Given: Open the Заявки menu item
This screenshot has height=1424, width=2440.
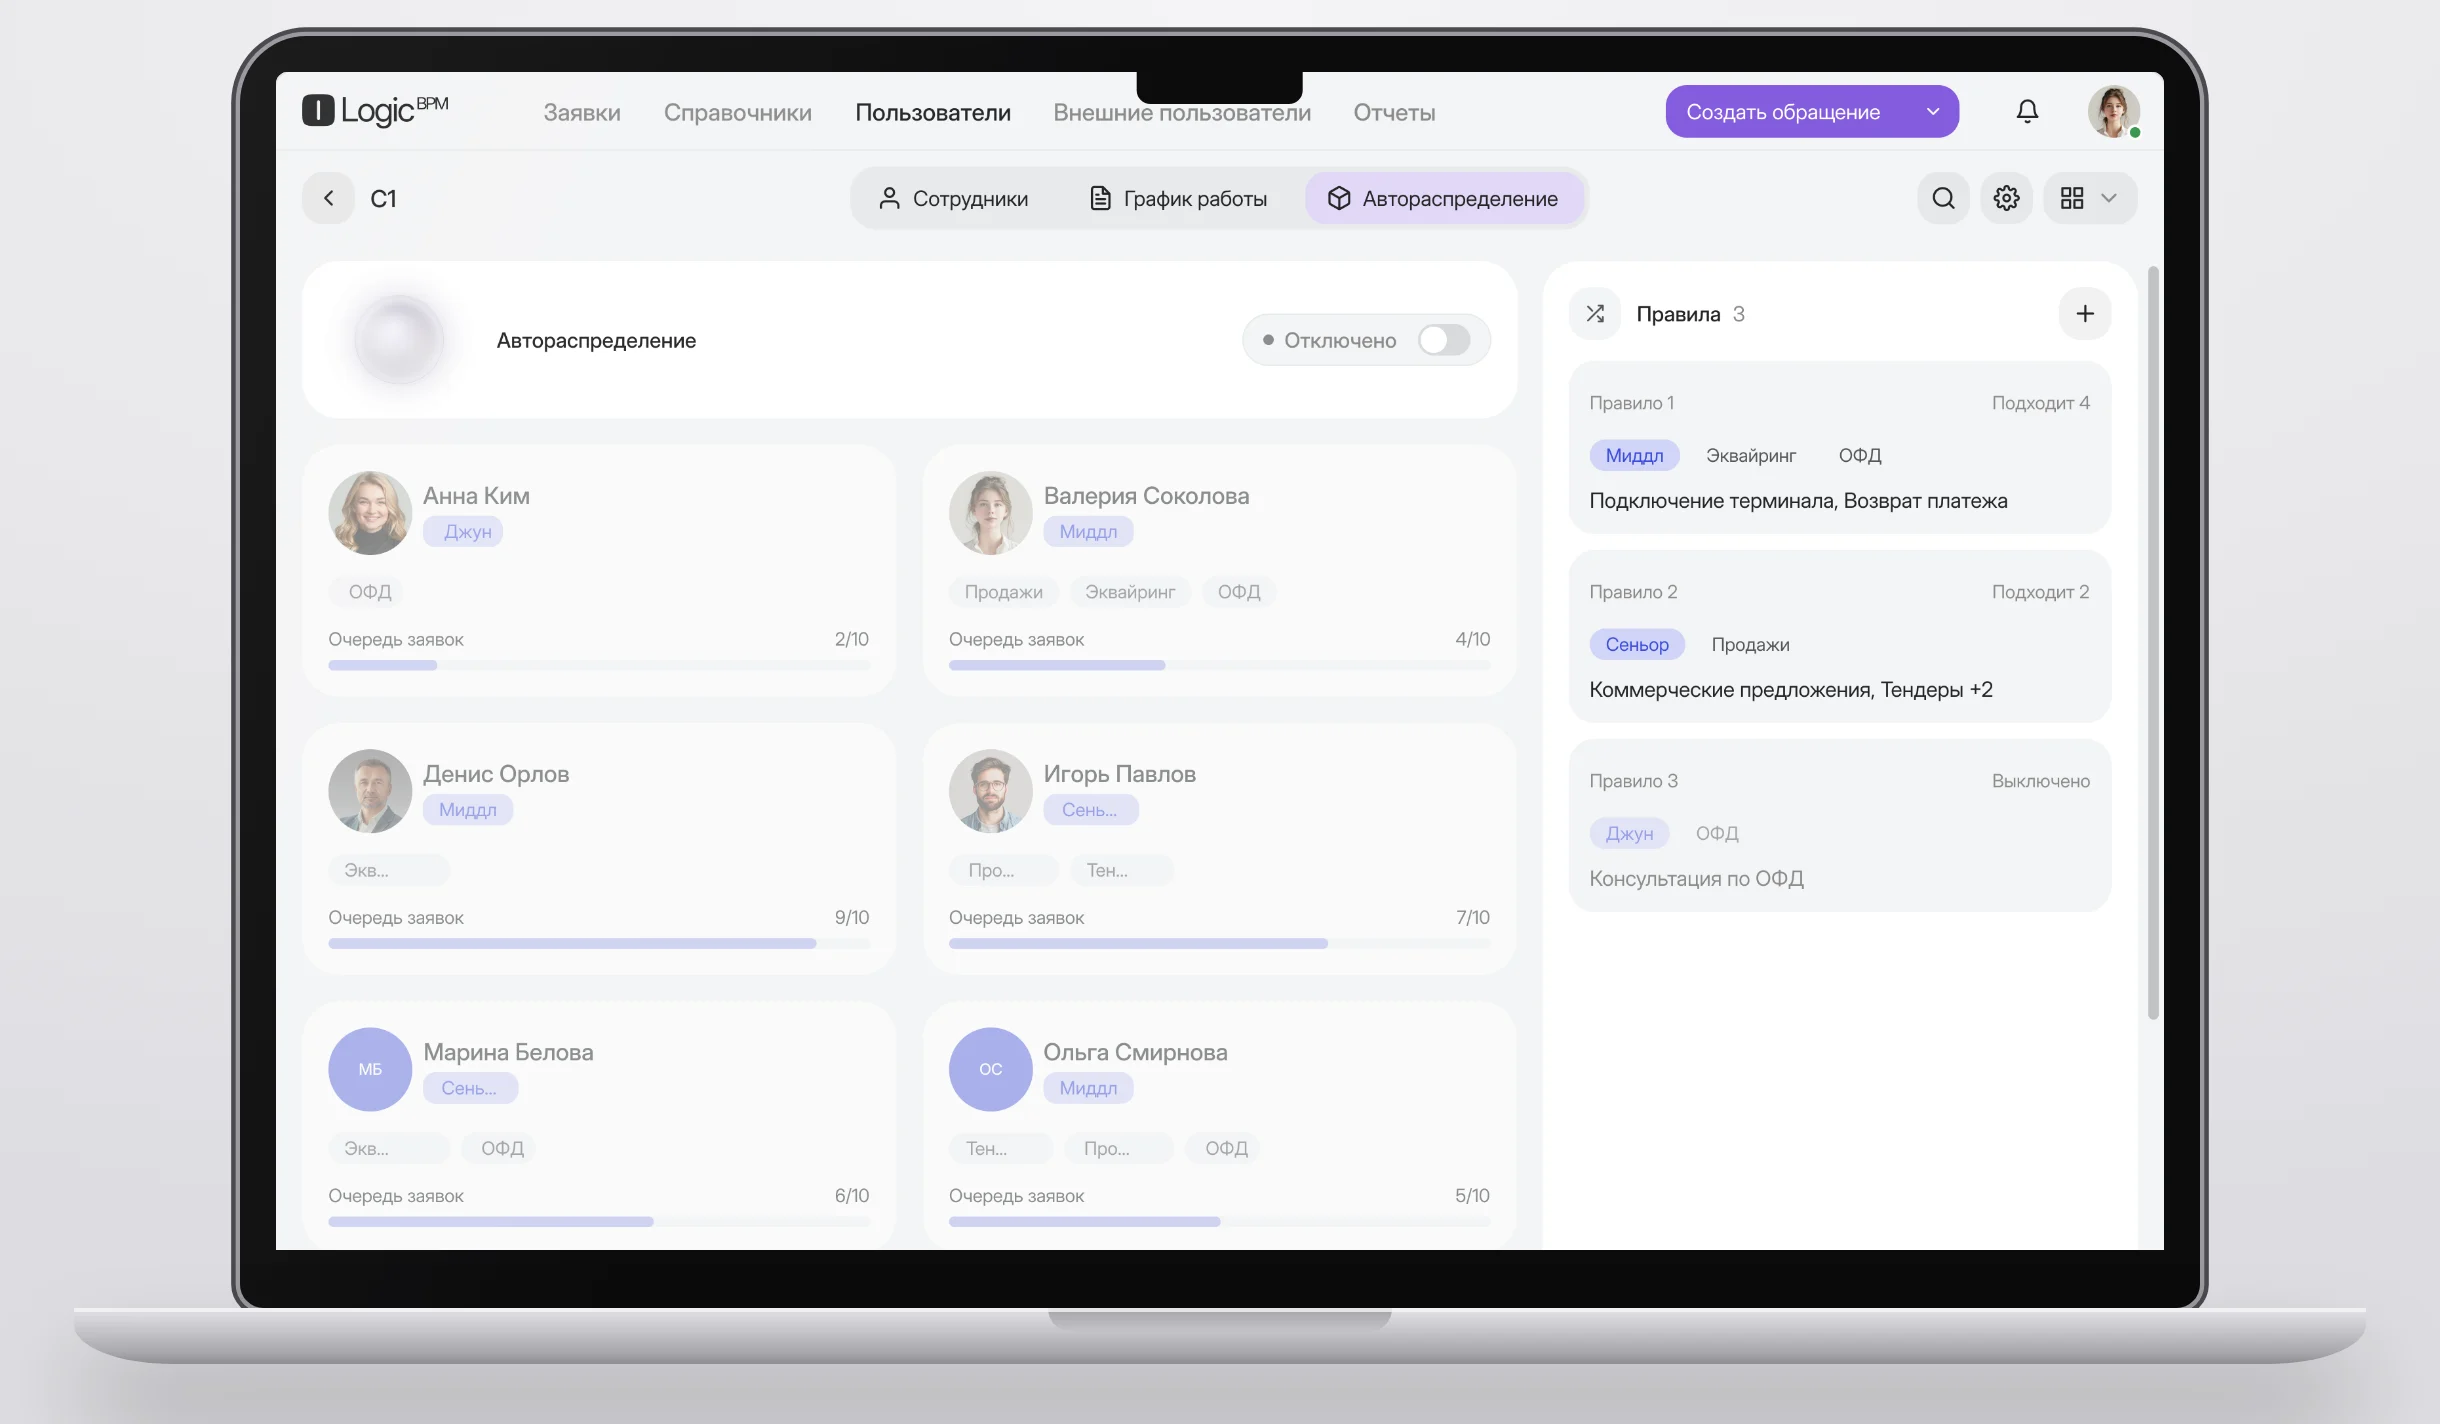Looking at the screenshot, I should 582,112.
